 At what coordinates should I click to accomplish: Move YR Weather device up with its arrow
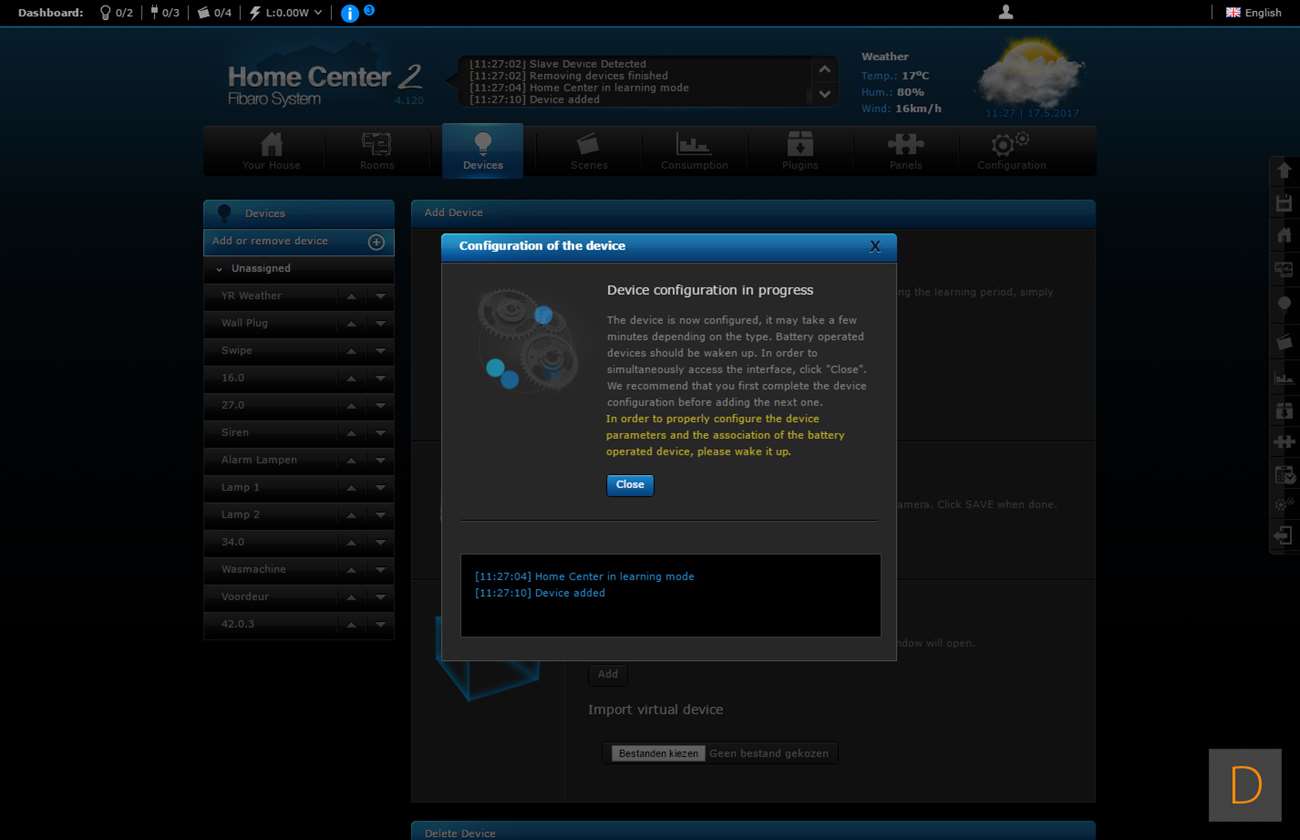[x=351, y=297]
